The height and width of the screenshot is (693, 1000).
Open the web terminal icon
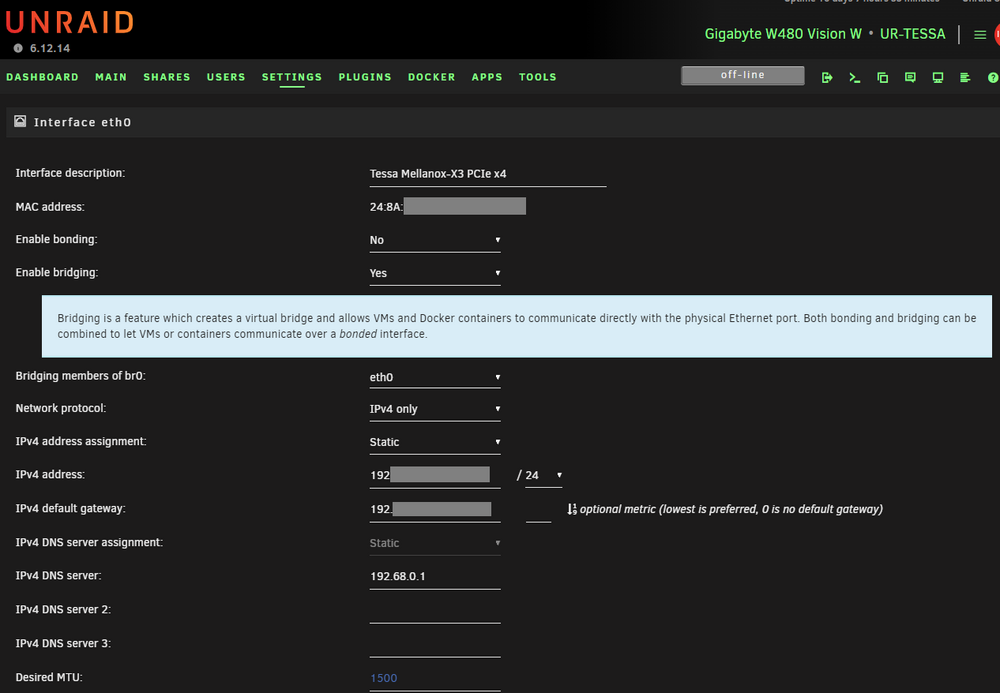(855, 77)
